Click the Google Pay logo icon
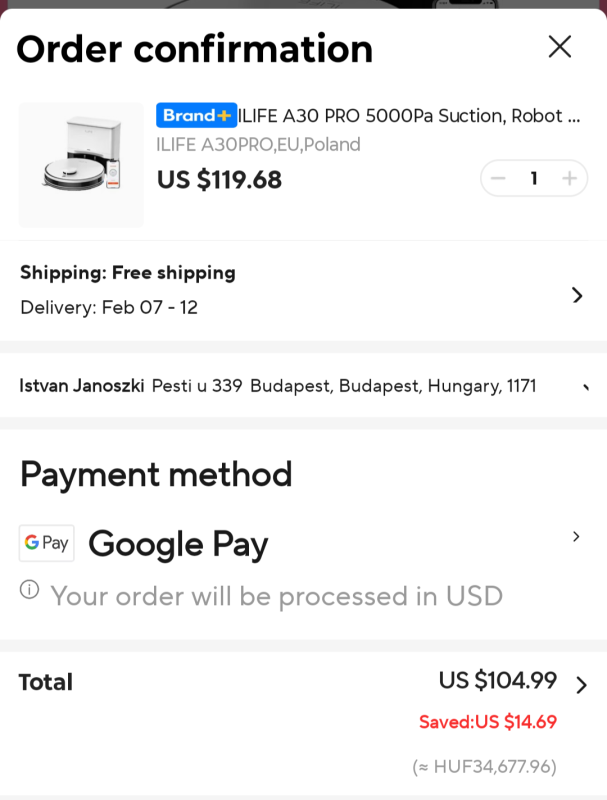The image size is (607, 800). 46,543
